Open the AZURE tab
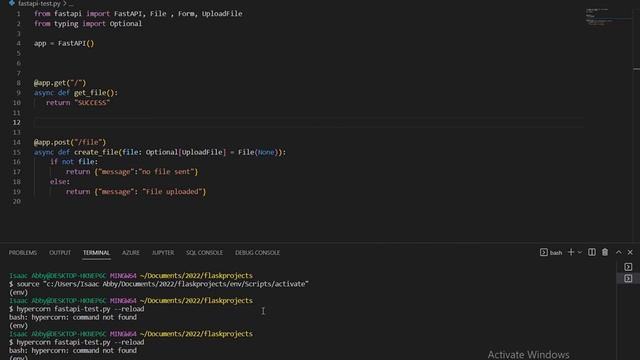640x360 pixels. tap(131, 253)
